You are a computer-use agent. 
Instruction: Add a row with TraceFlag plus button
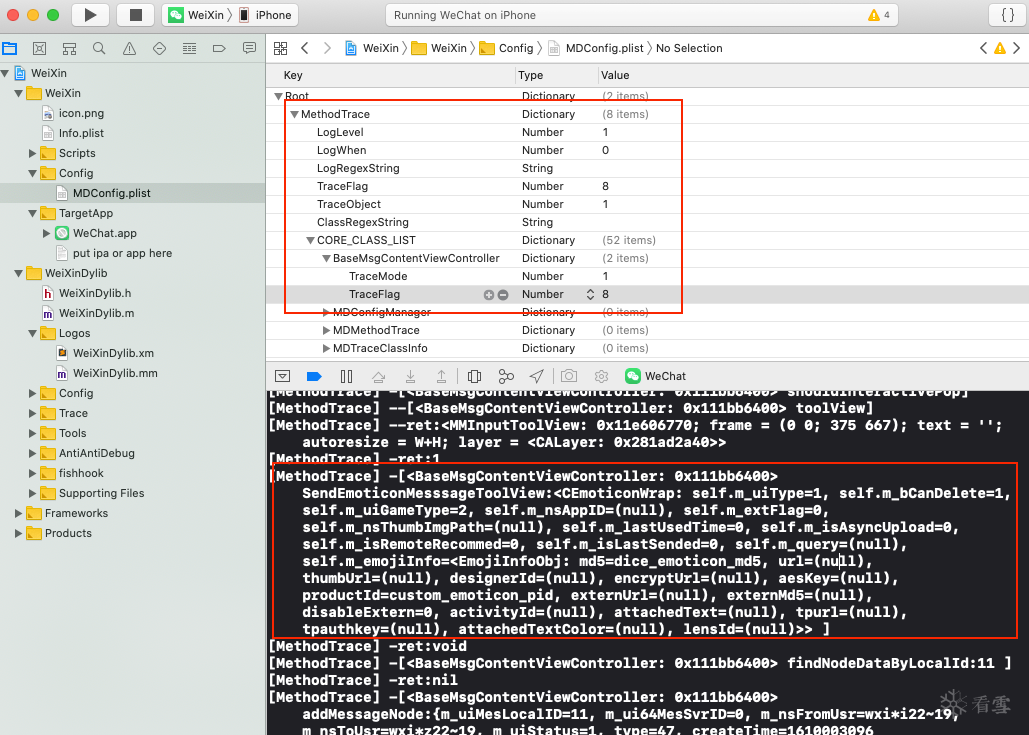coord(488,295)
